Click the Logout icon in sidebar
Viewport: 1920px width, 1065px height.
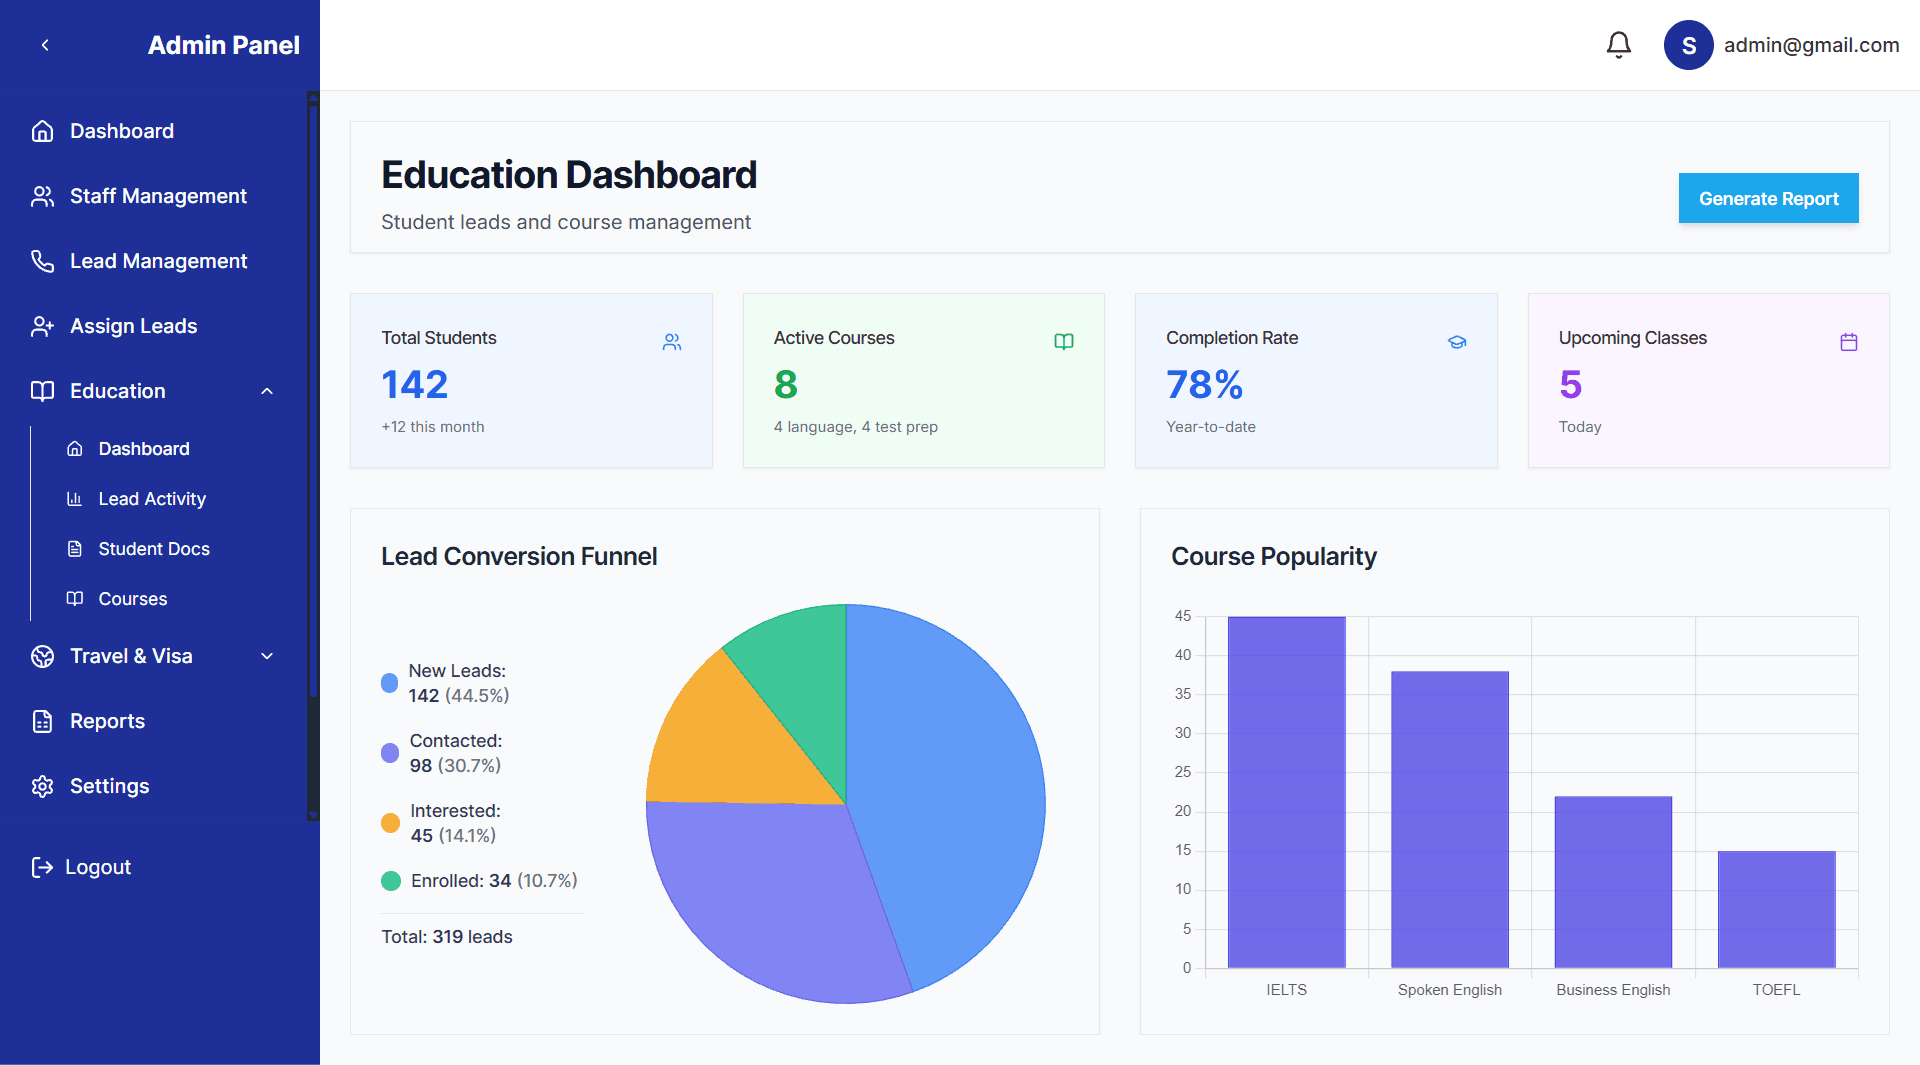(42, 867)
